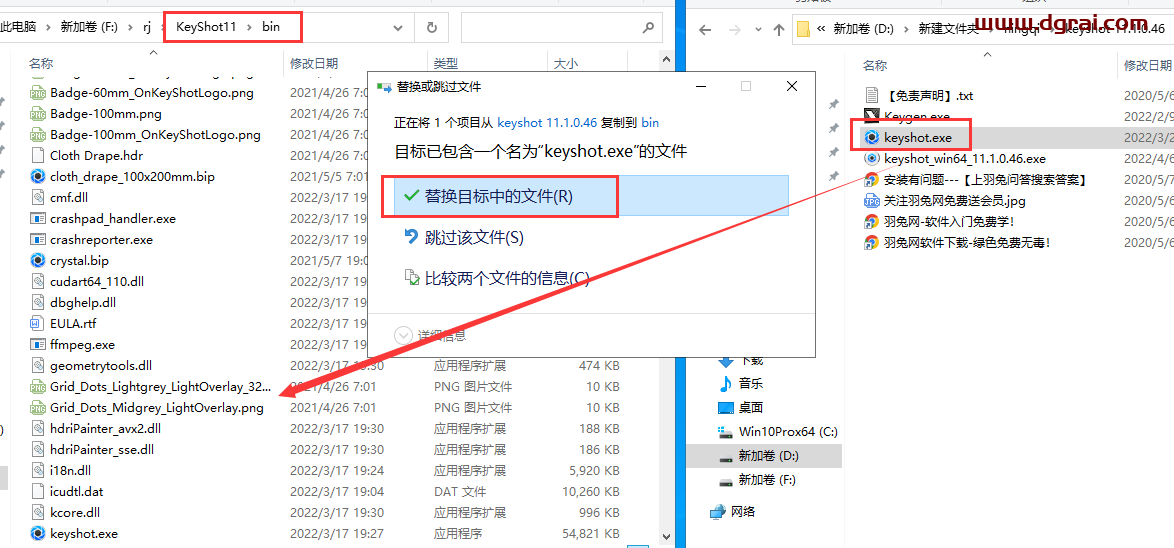
Task: Sort by 修改日期 column header in left window
Action: pyautogui.click(x=314, y=64)
